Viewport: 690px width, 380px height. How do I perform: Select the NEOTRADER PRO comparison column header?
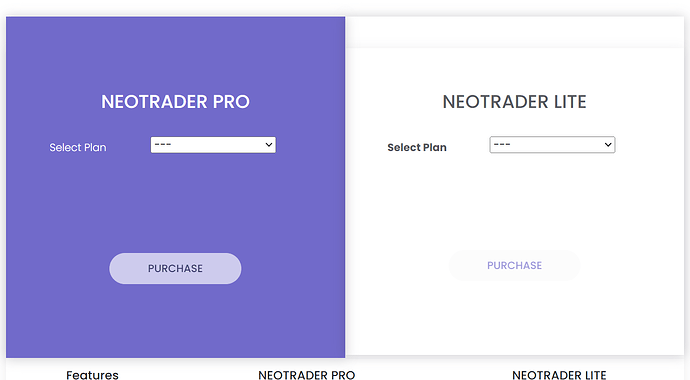[x=307, y=375]
